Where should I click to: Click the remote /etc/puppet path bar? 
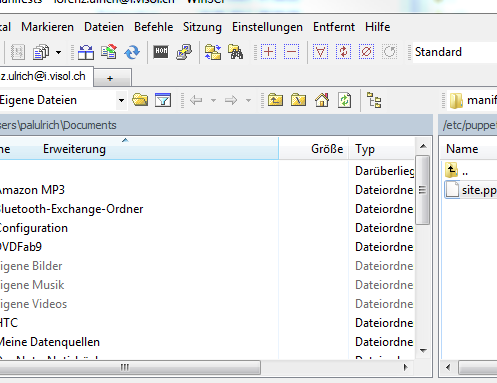(468, 125)
